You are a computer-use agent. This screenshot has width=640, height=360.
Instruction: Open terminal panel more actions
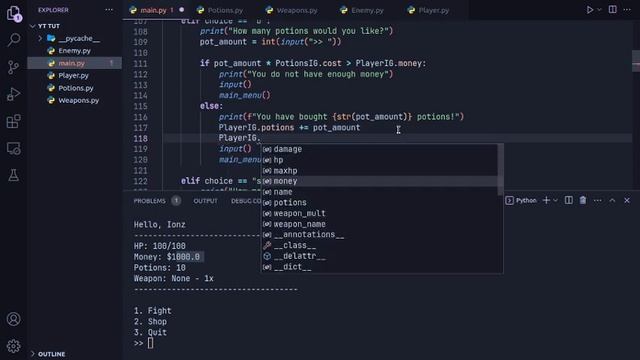(598, 200)
